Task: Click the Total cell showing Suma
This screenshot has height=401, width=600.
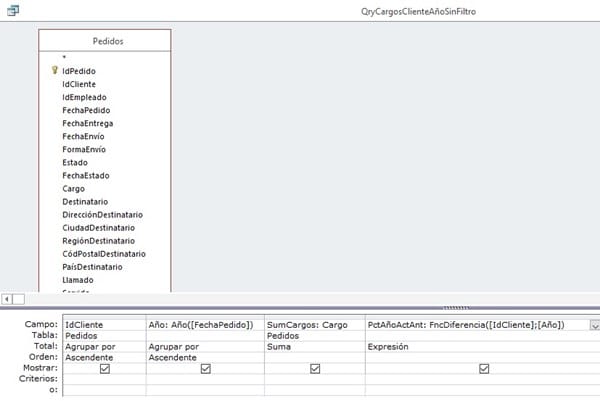Action: click(315, 347)
